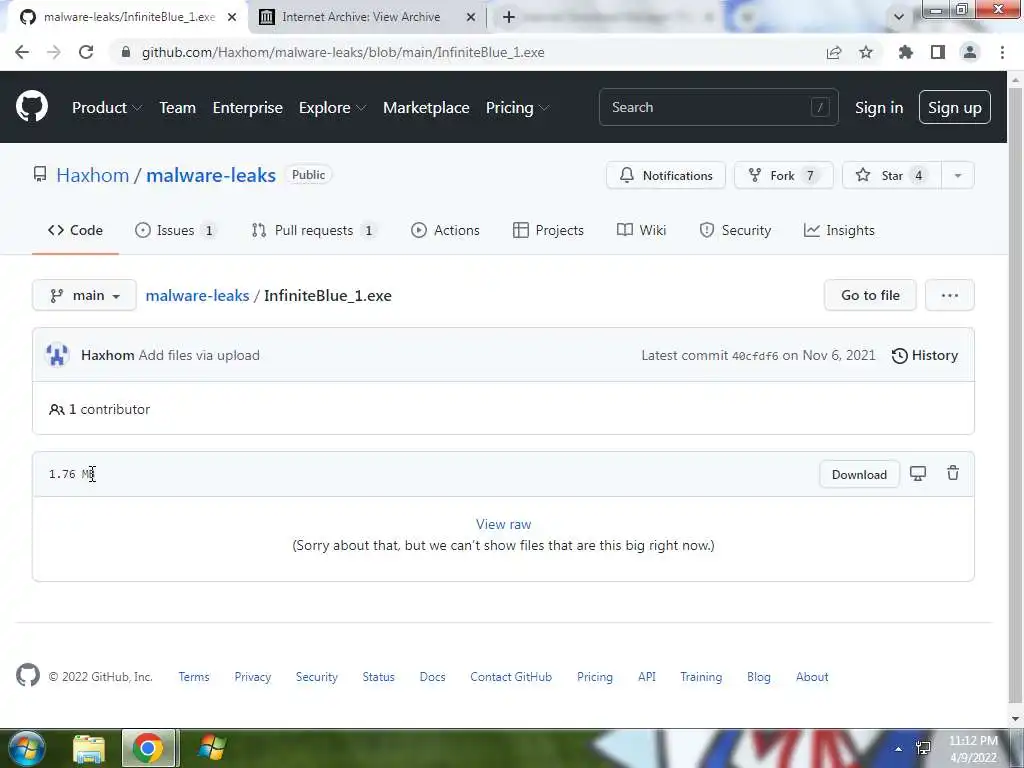Open the Team page in header
Screen dimensions: 1024x768
pos(178,108)
